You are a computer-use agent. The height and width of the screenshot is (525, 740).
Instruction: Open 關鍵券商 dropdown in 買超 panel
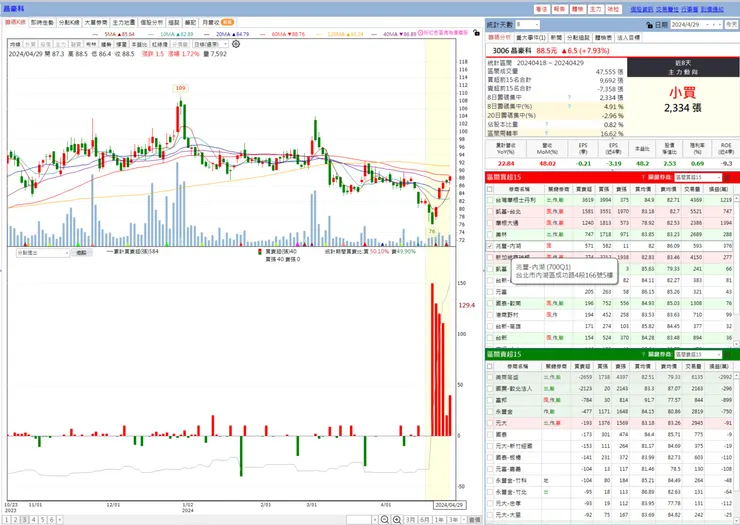[698, 177]
